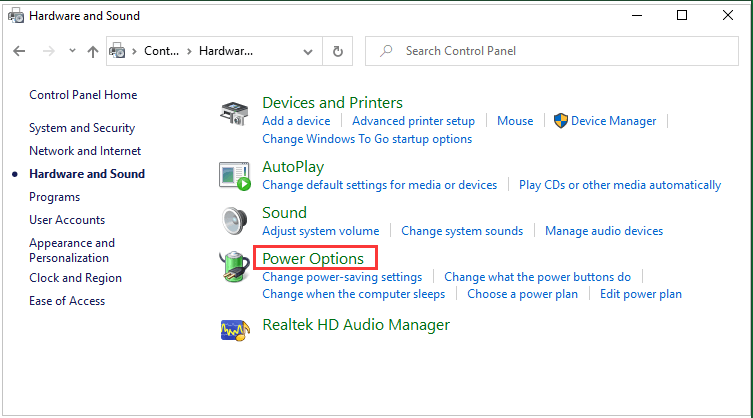753x418 pixels.
Task: Open Programs category
Action: click(54, 197)
